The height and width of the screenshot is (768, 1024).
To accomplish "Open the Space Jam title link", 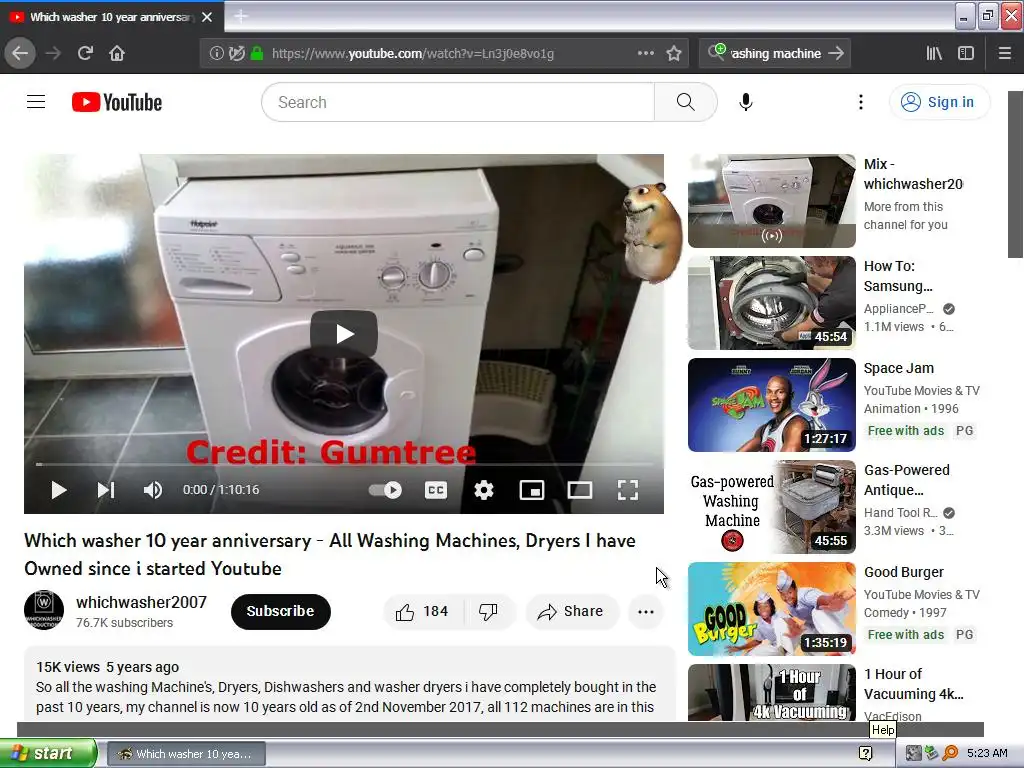I will point(899,368).
